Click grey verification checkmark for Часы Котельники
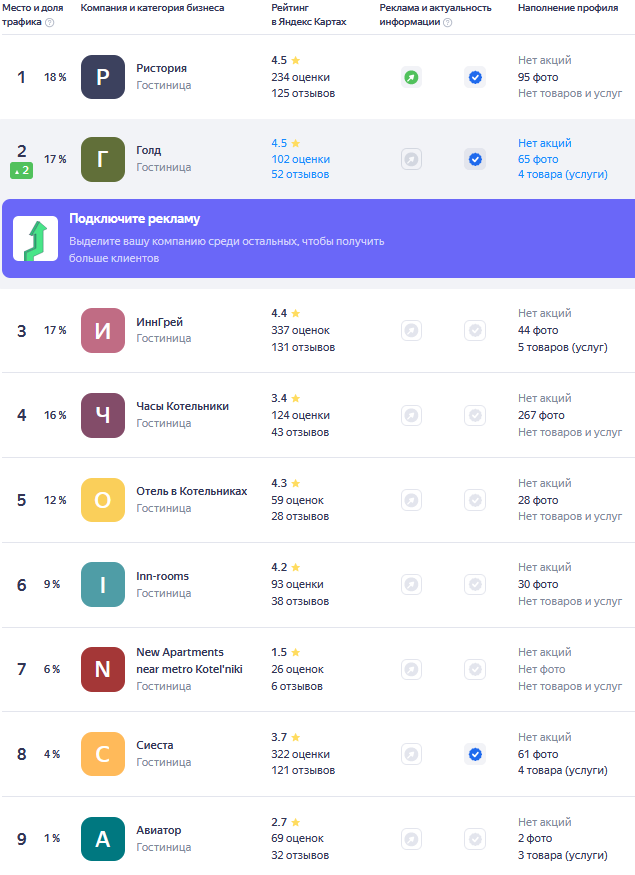 475,415
